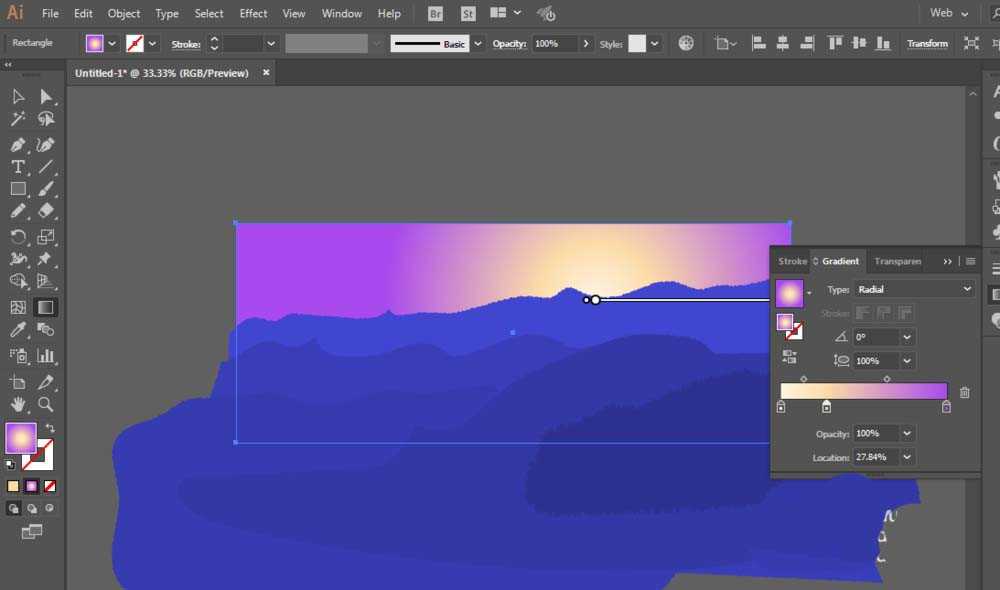The width and height of the screenshot is (1000, 590).
Task: Switch to the Stroke panel tab
Action: 792,262
